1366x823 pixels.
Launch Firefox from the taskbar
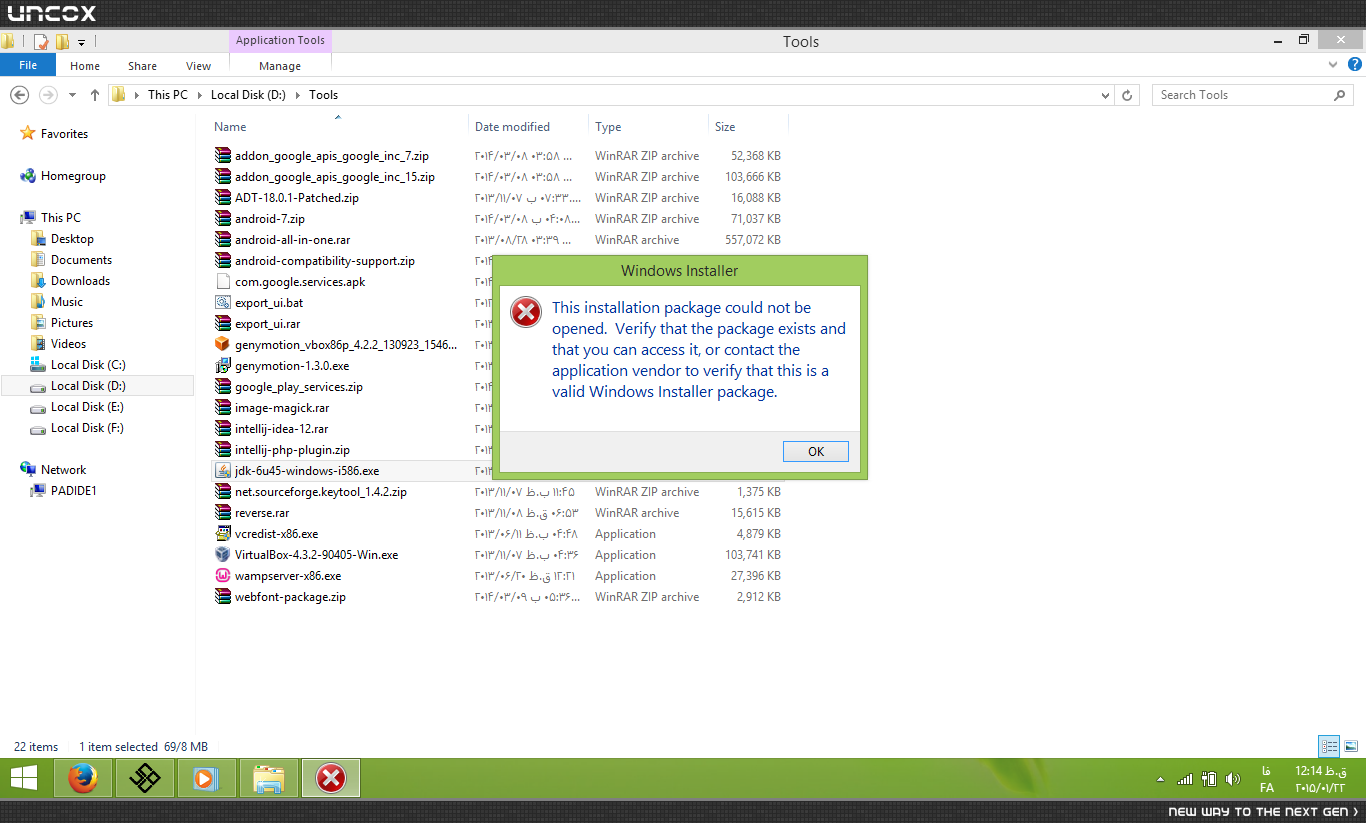(x=83, y=778)
